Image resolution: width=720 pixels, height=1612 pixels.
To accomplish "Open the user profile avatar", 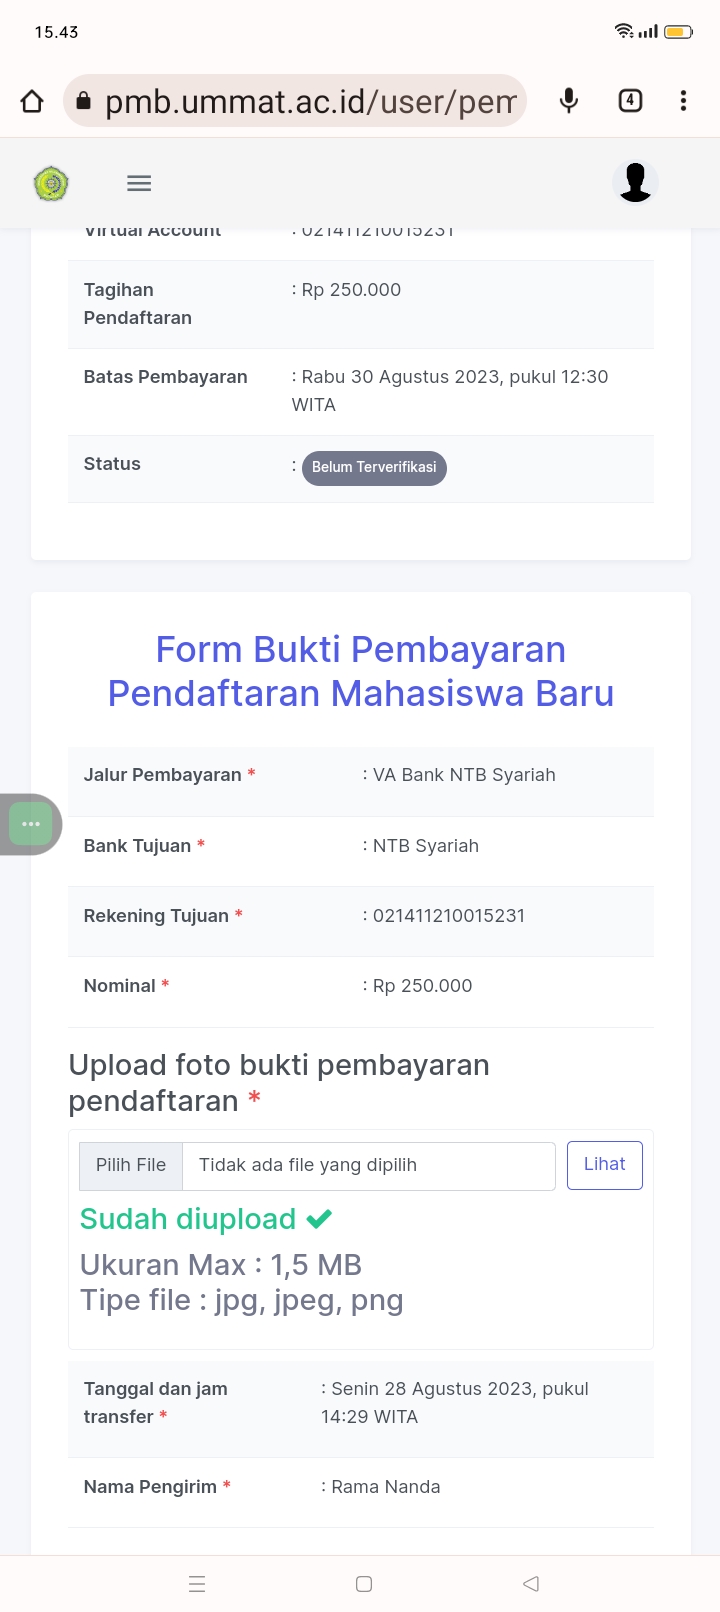I will pos(635,182).
